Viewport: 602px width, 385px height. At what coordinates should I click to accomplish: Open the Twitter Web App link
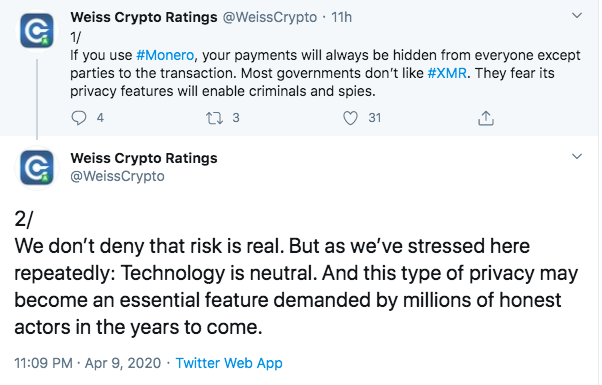(229, 363)
